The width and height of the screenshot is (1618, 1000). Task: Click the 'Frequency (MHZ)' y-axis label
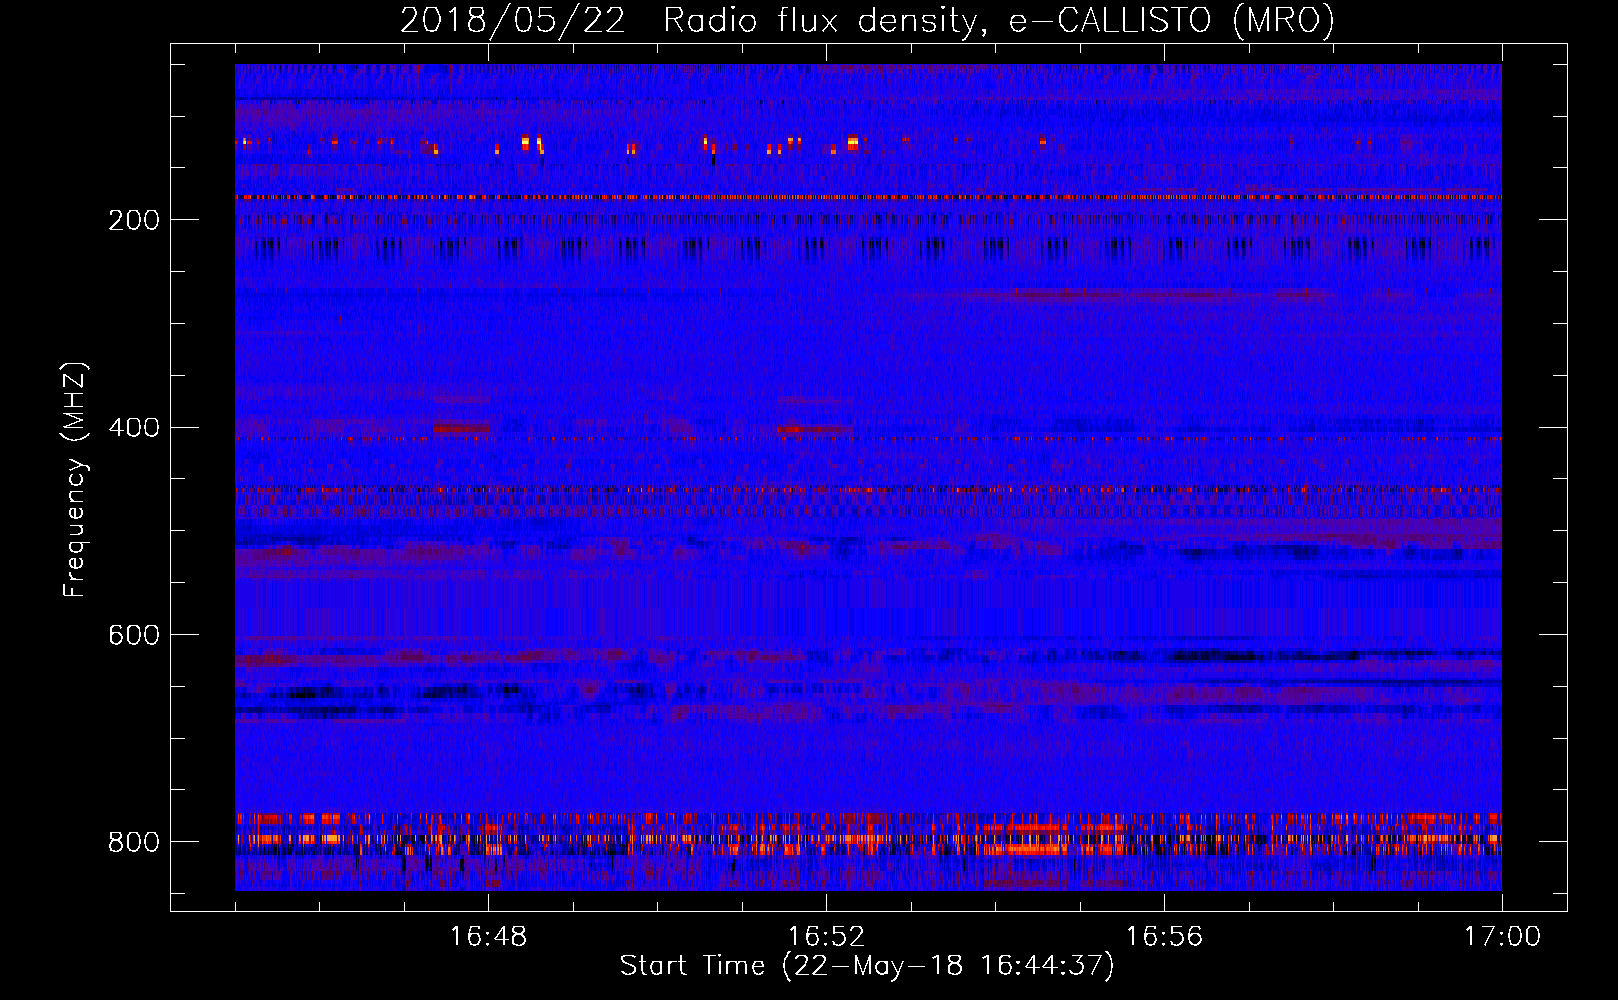[75, 480]
